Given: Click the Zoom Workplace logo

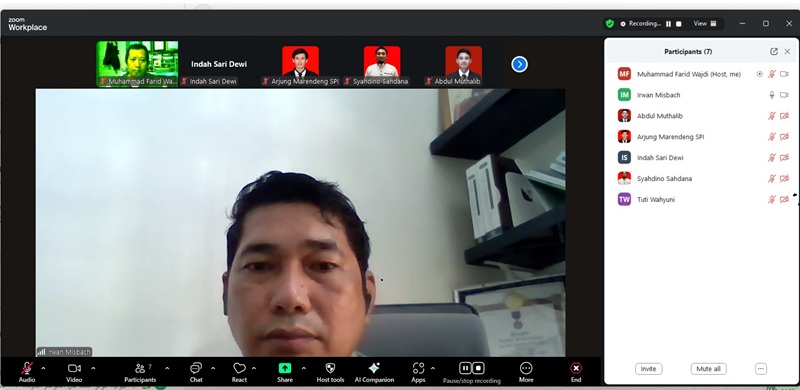Looking at the screenshot, I should tap(27, 25).
